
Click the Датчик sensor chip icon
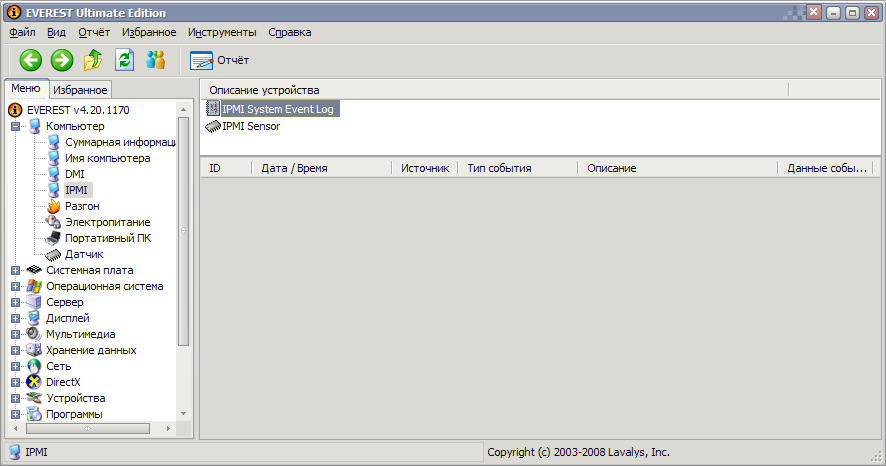[53, 254]
